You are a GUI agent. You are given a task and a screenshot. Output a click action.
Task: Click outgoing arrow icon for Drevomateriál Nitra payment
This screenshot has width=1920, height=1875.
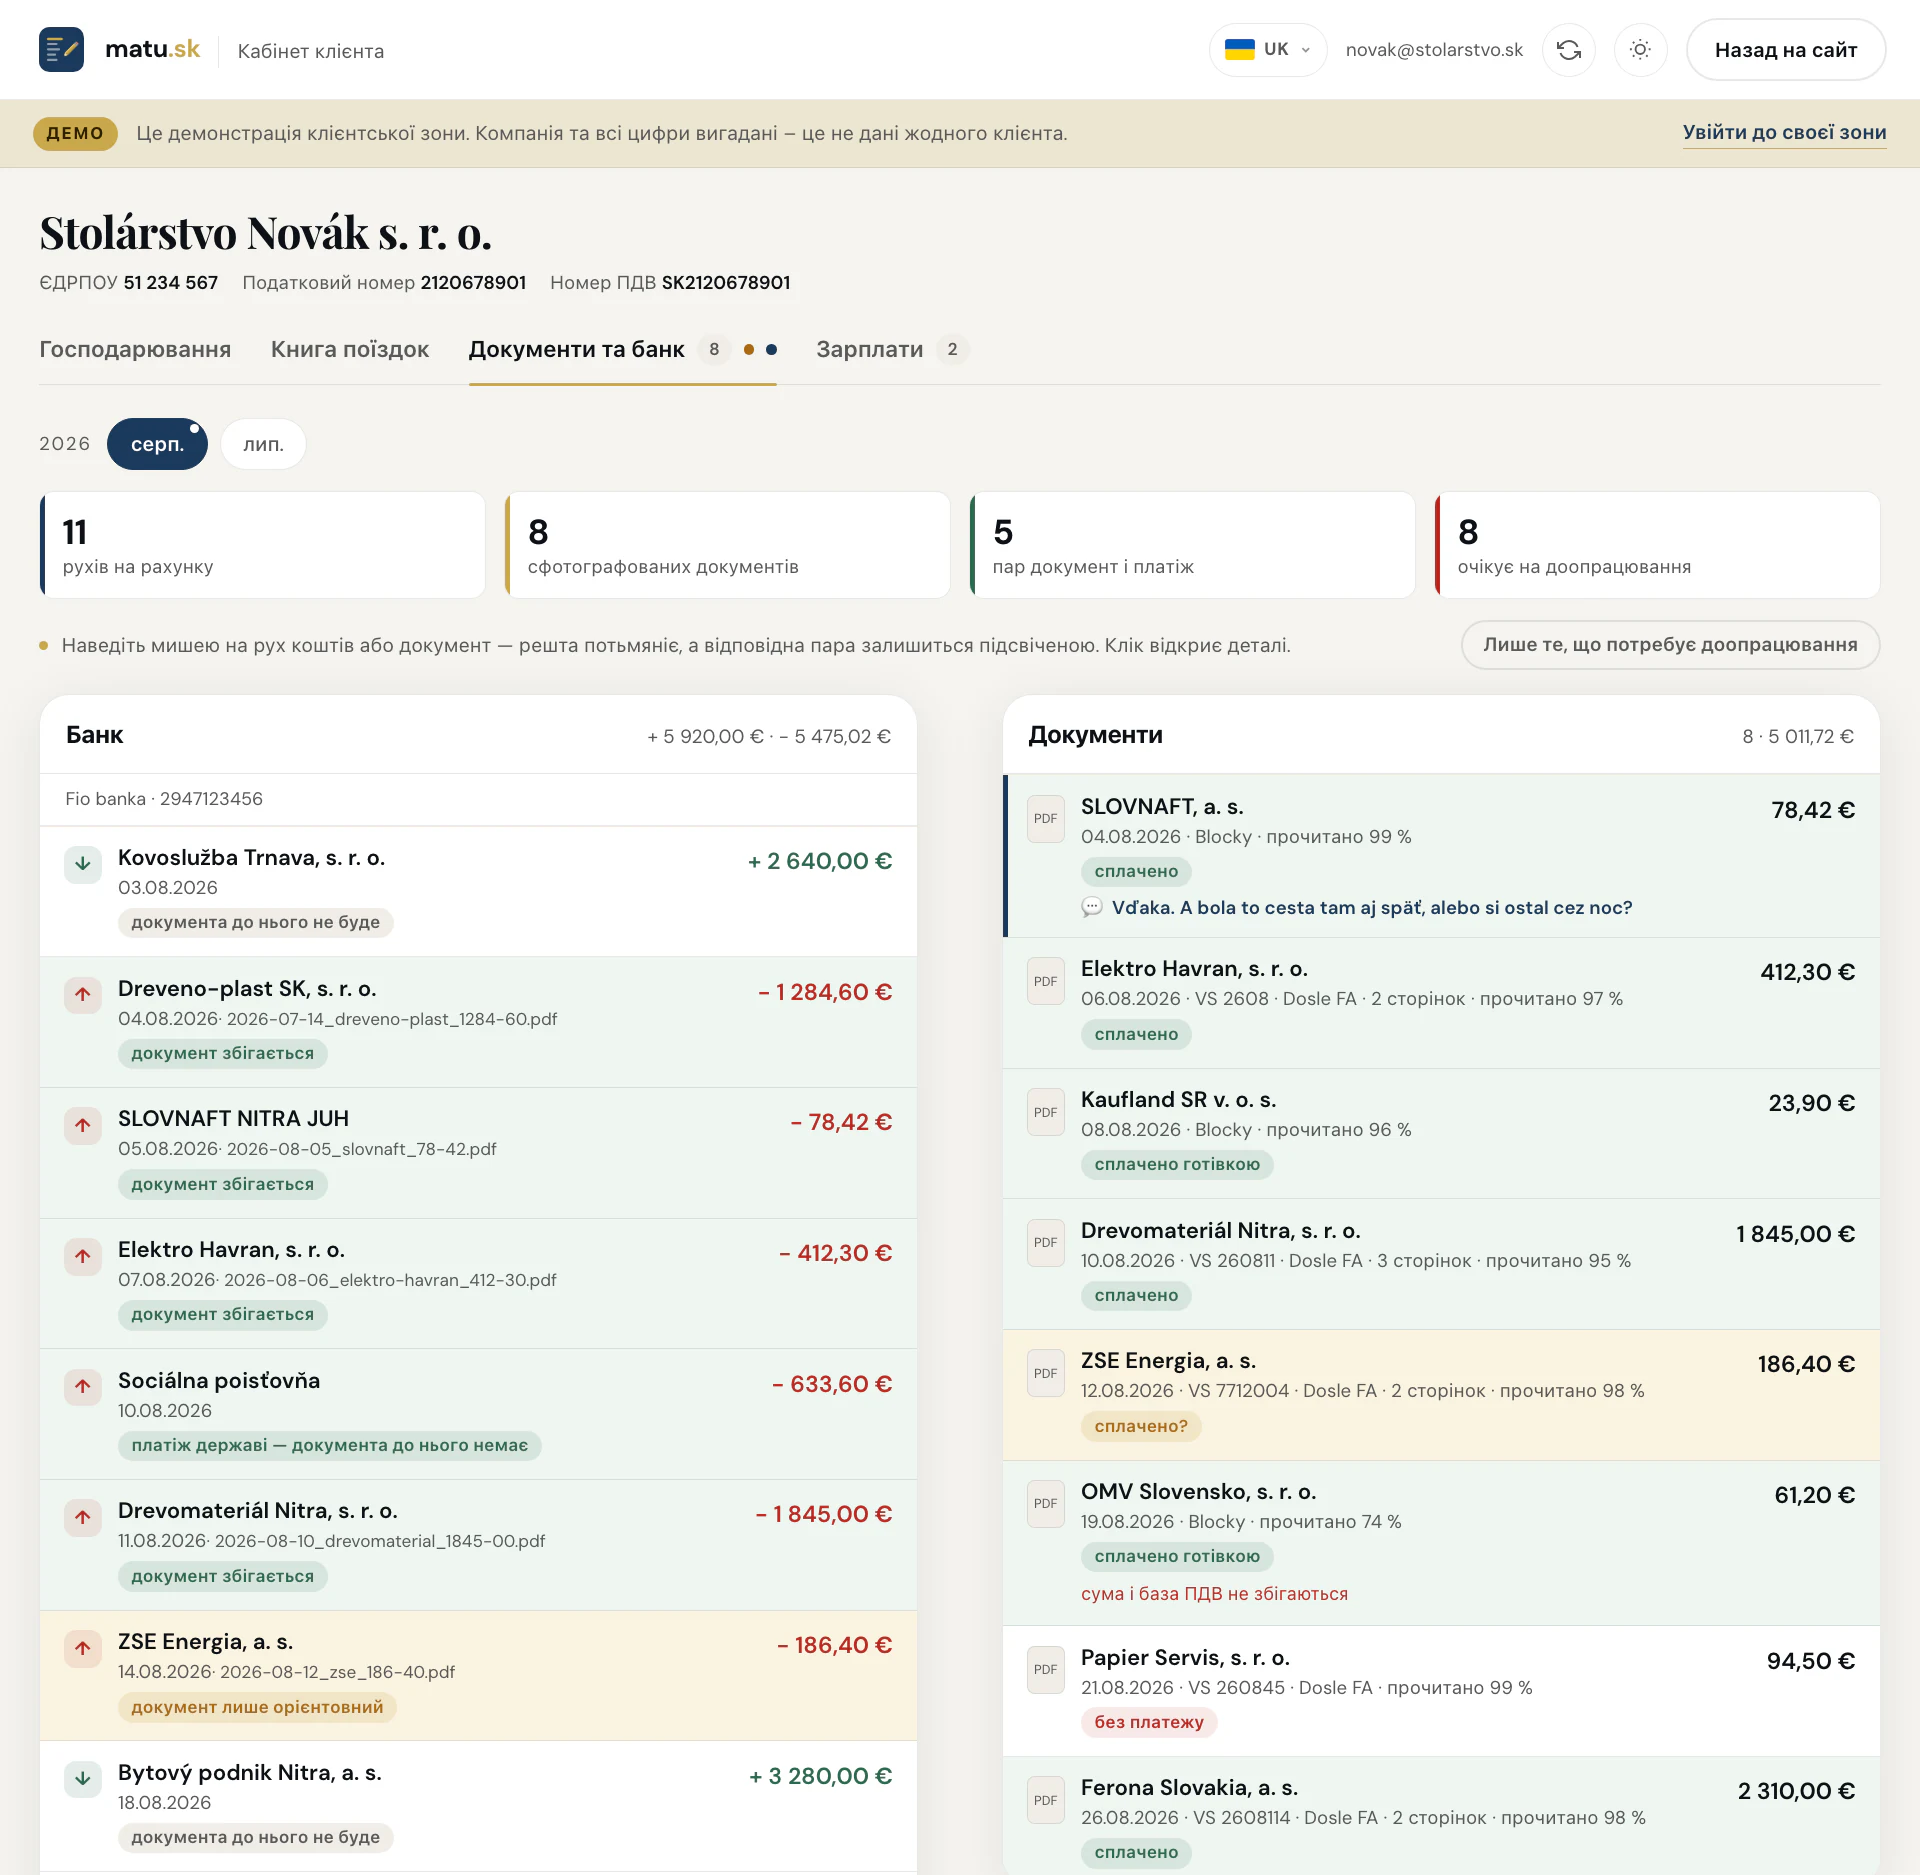83,1517
